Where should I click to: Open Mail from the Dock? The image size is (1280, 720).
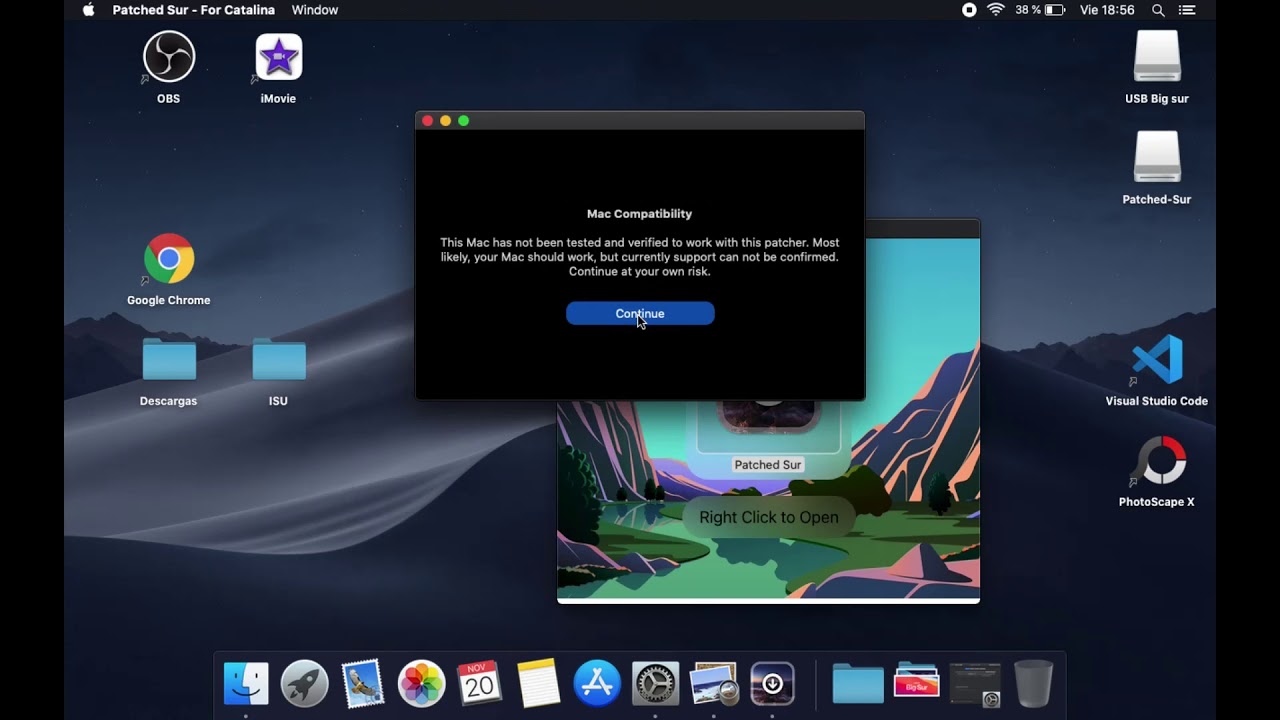(362, 684)
